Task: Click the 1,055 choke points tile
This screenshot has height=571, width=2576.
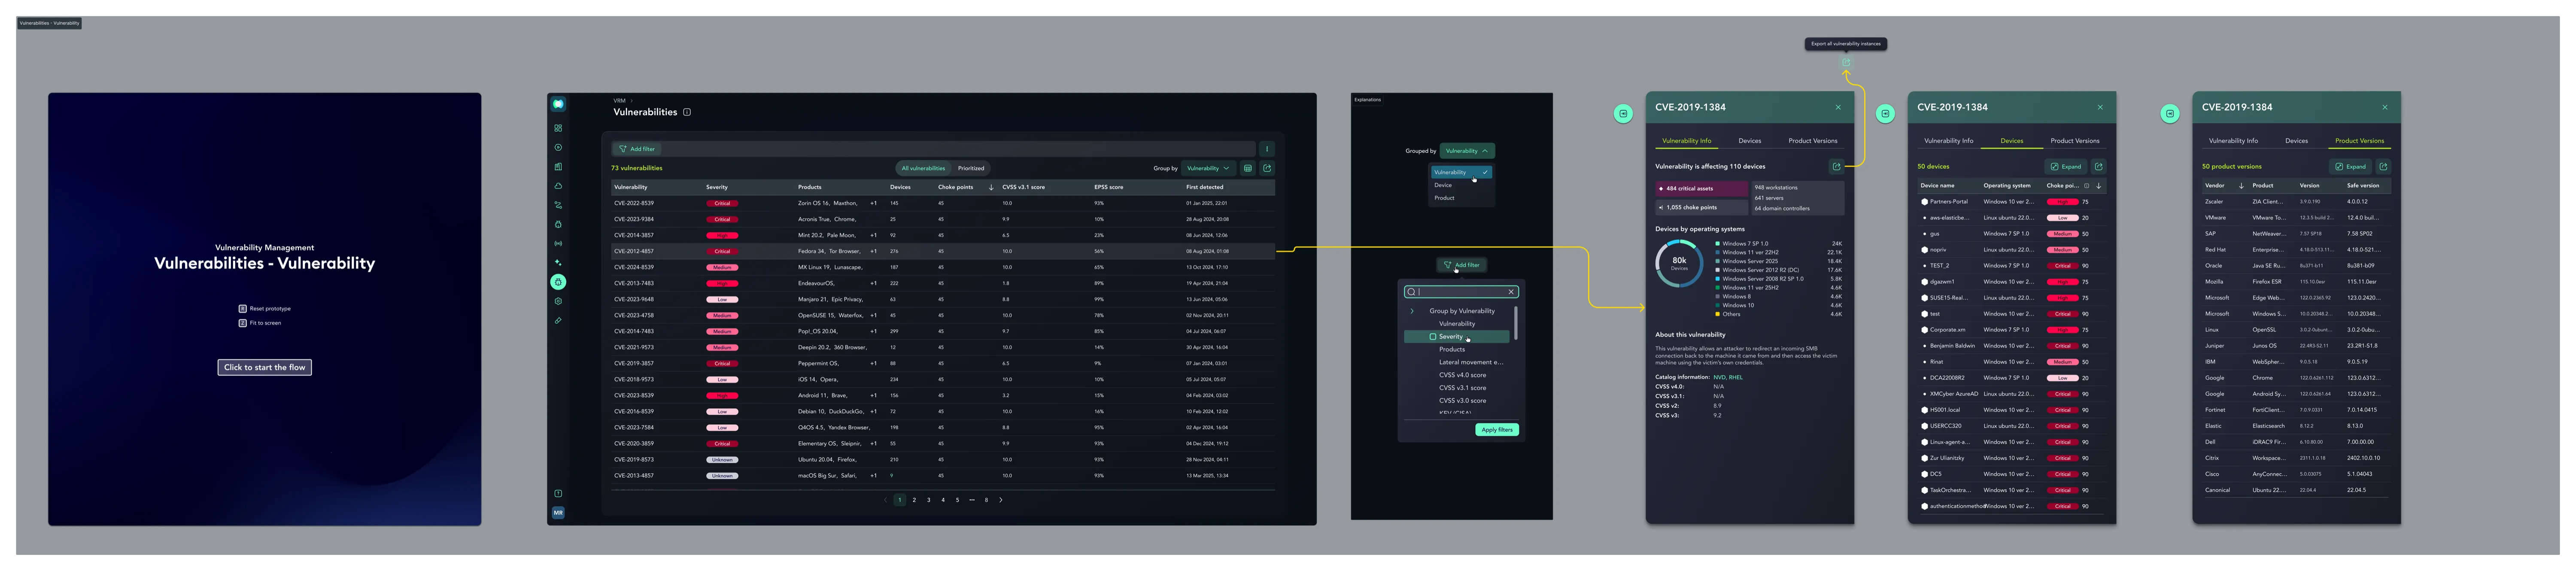Action: click(x=1701, y=208)
